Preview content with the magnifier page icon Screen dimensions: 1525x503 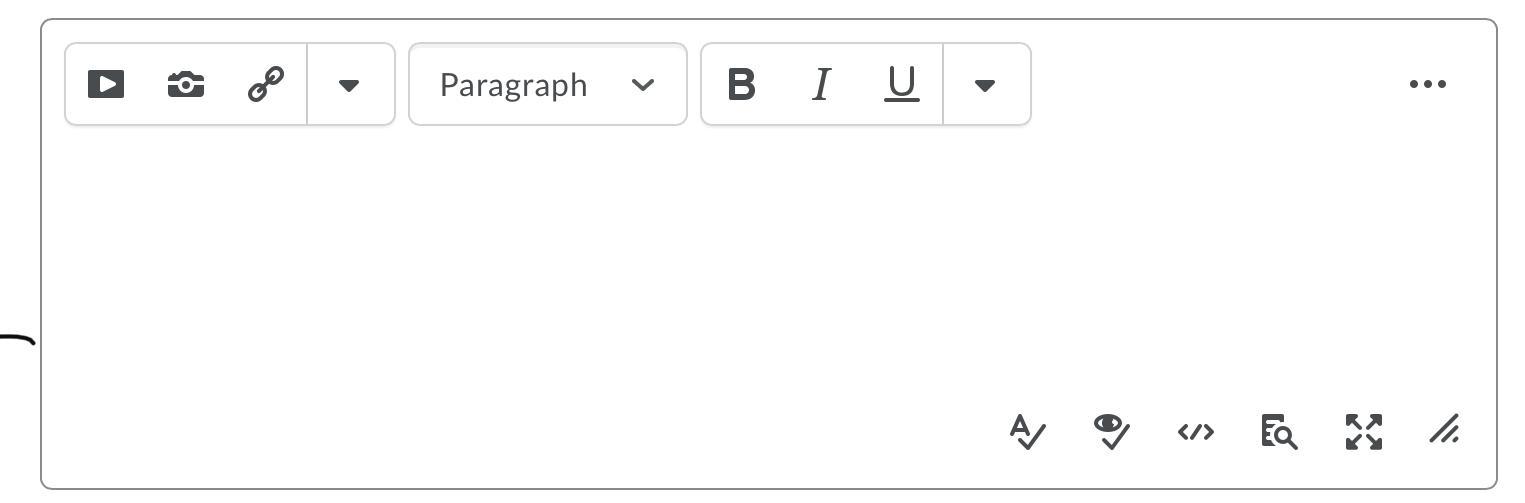click(1278, 432)
